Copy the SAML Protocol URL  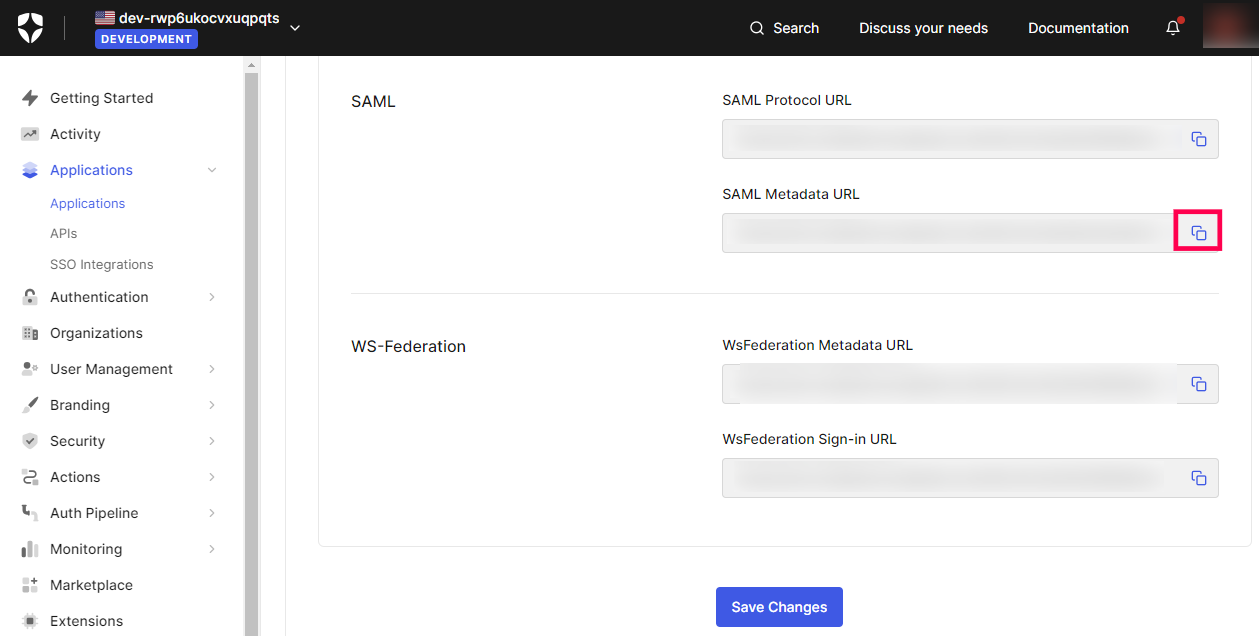click(1198, 139)
